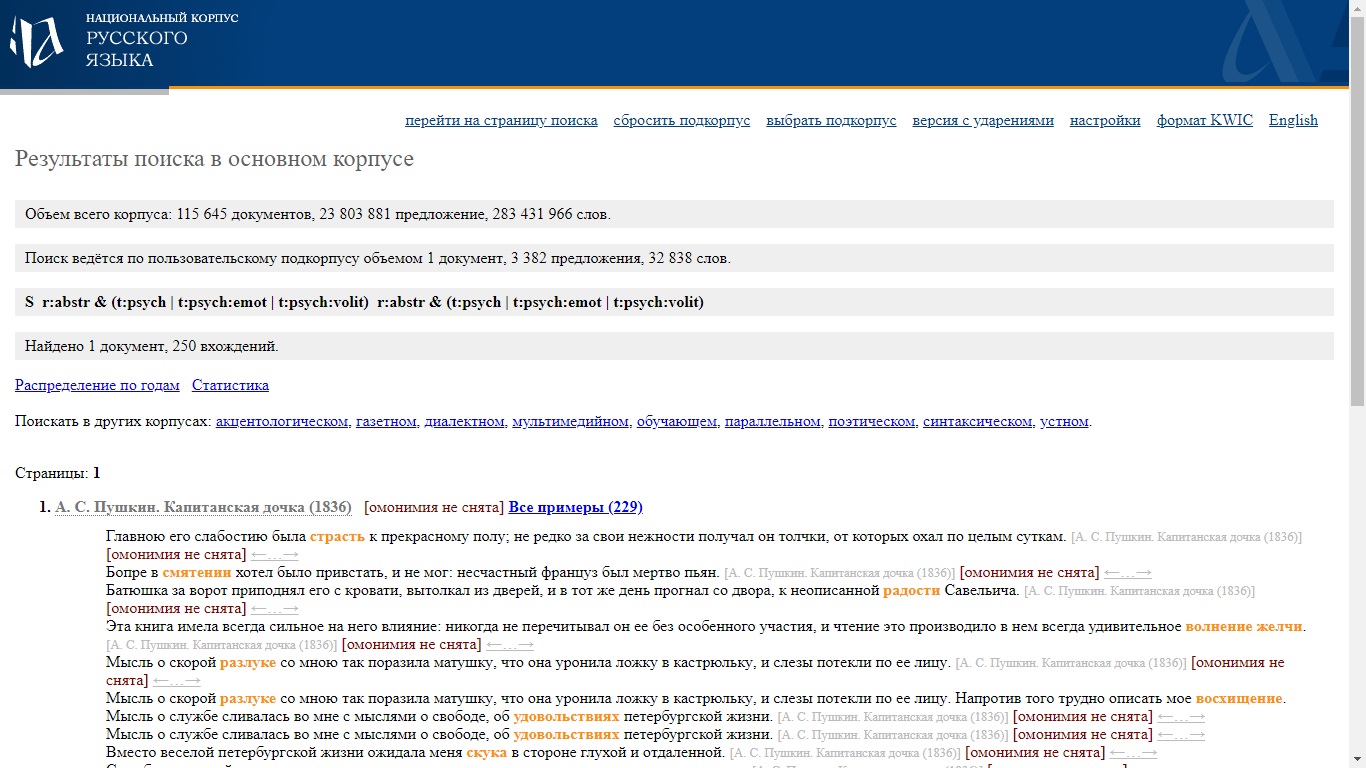Screen dimensions: 1366x768
Task: Search in the газетном corpus
Action: (385, 421)
